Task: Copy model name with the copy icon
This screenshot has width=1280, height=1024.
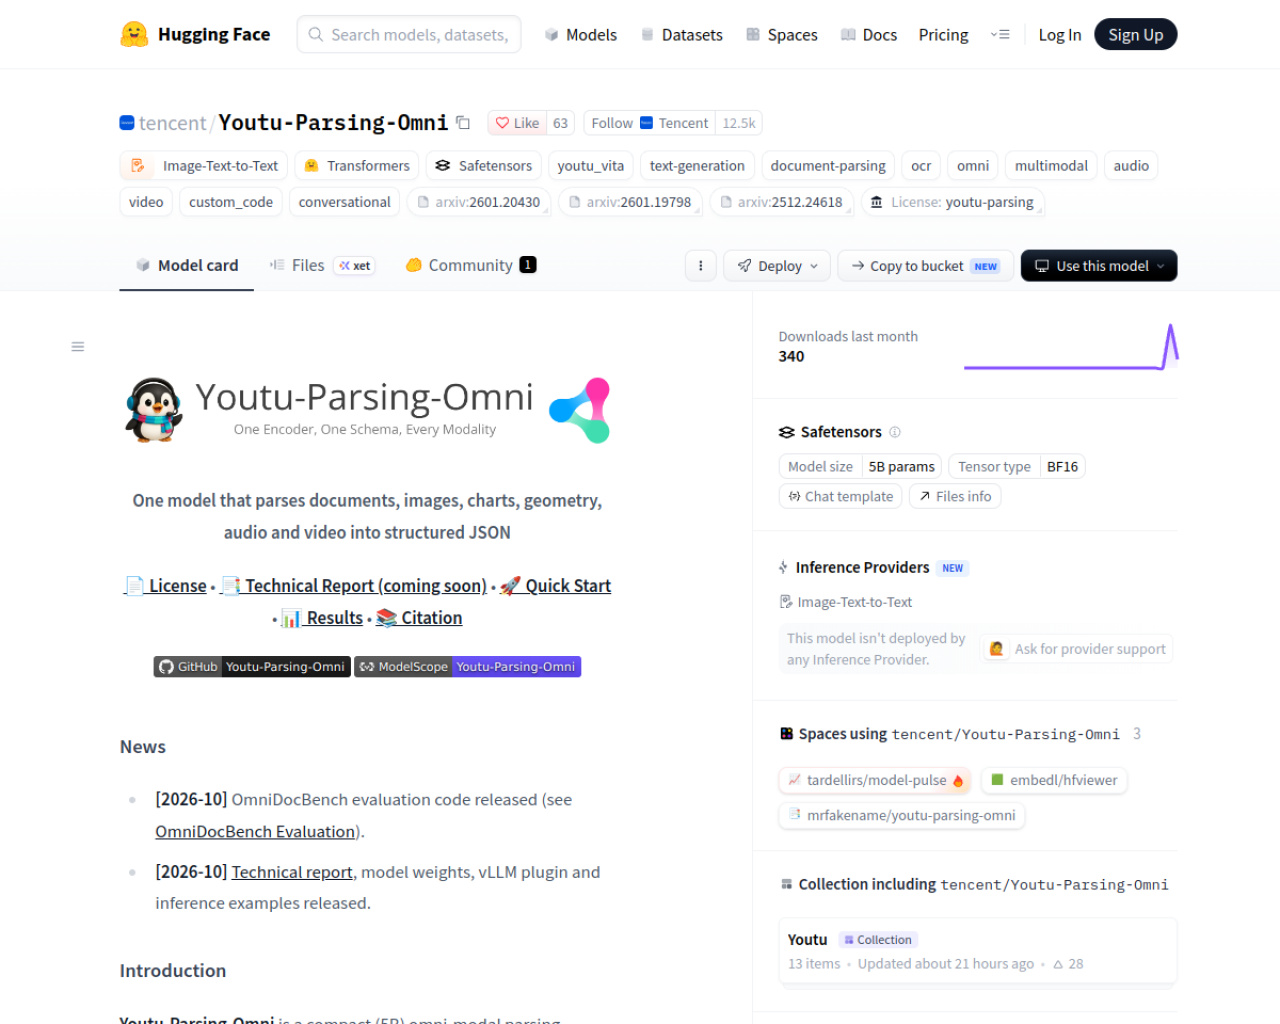Action: [463, 122]
